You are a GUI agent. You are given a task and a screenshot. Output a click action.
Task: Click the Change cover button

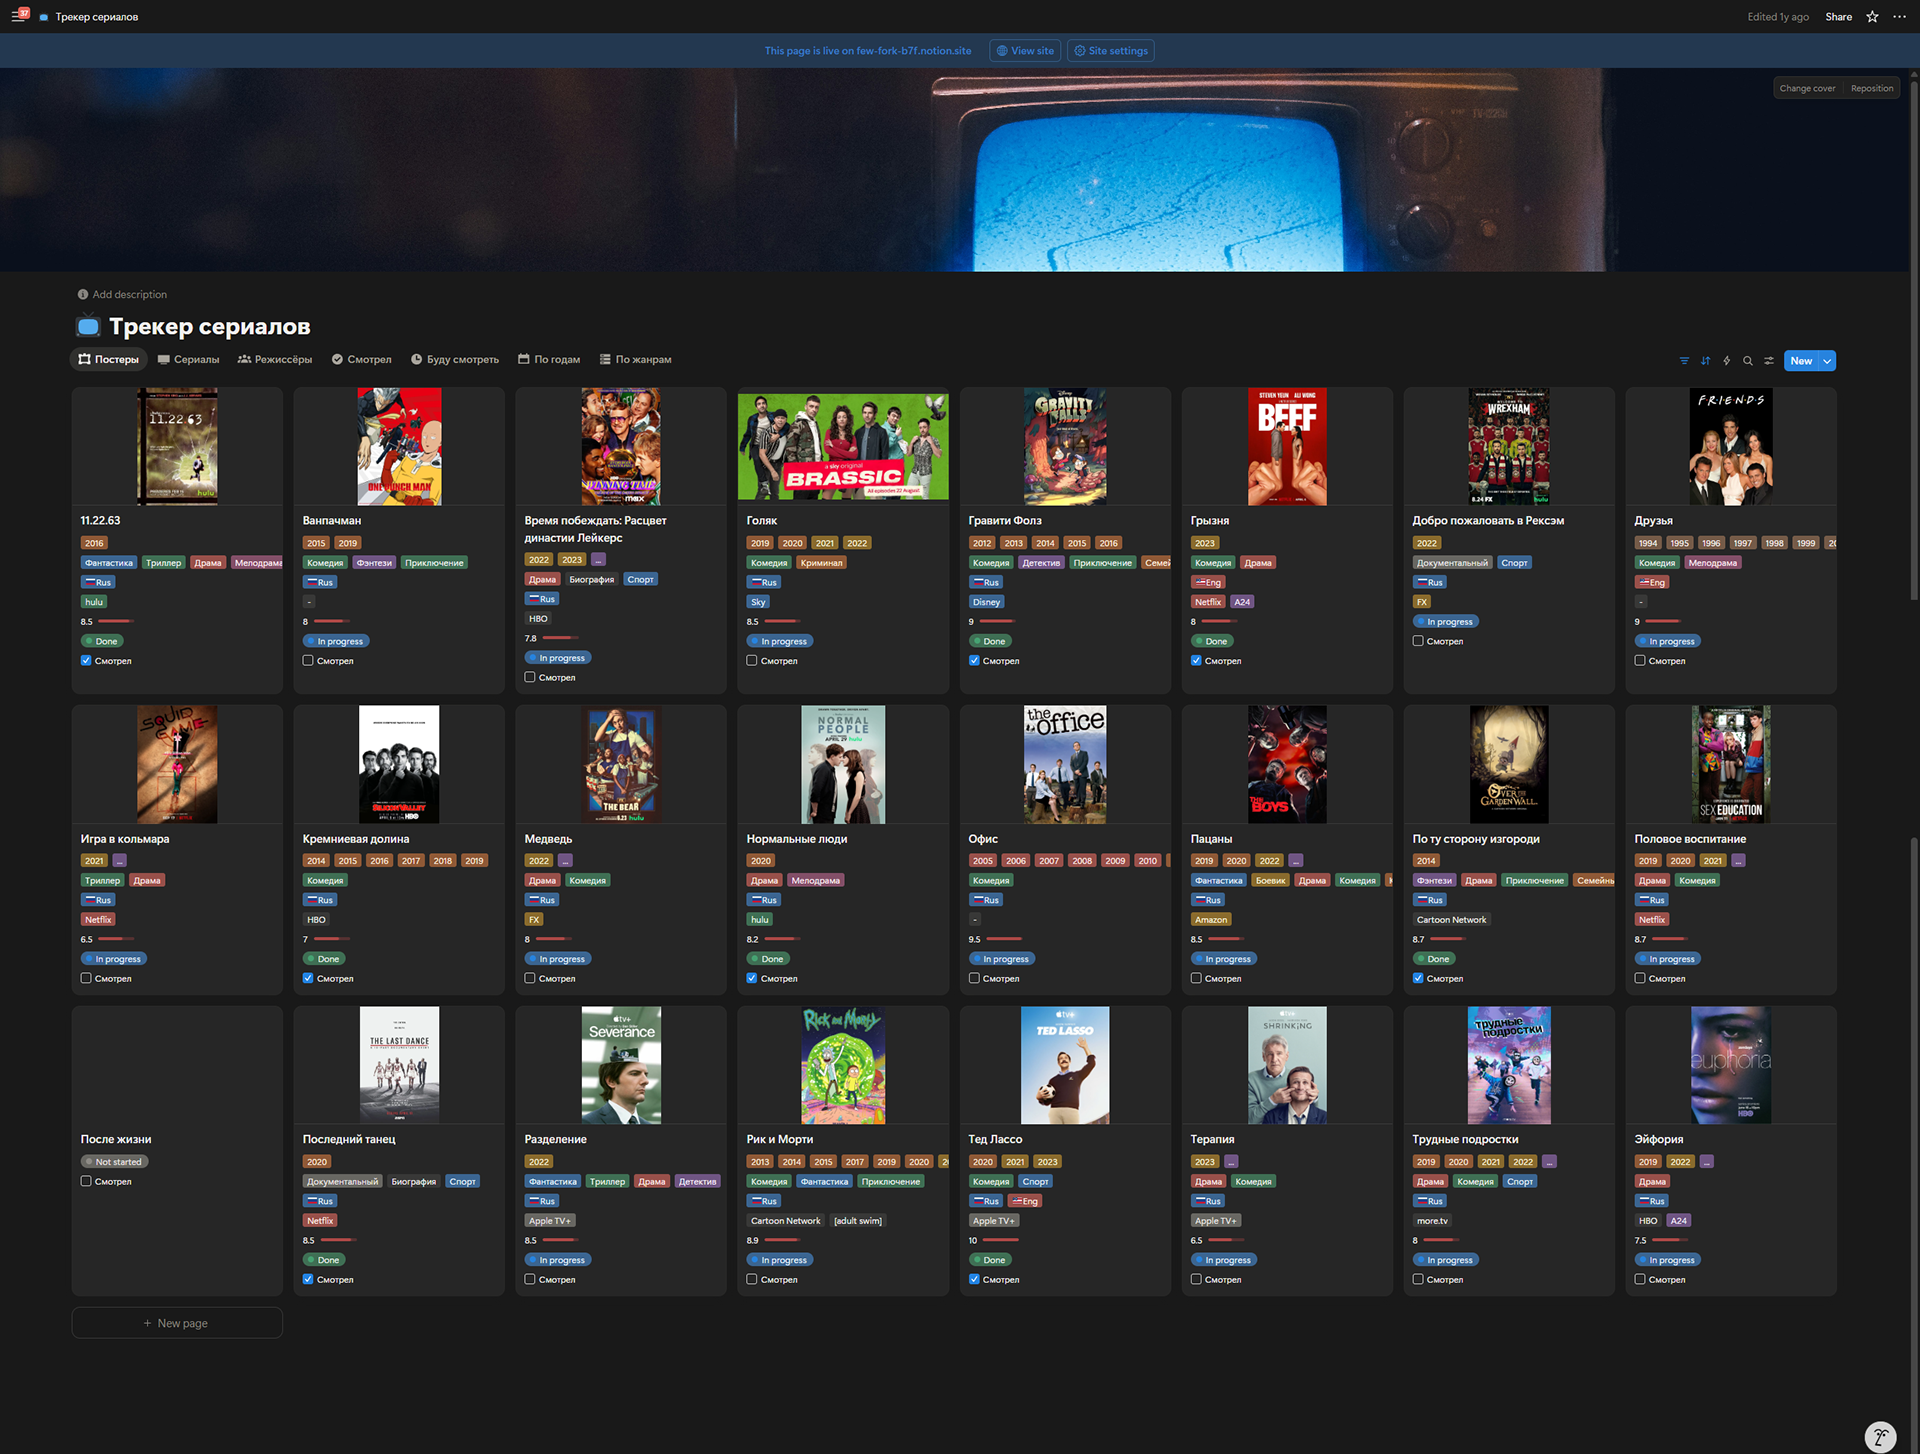(x=1806, y=88)
